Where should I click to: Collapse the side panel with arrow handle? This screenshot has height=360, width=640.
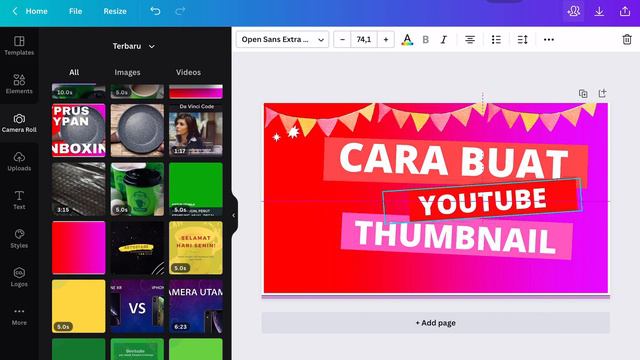click(233, 215)
